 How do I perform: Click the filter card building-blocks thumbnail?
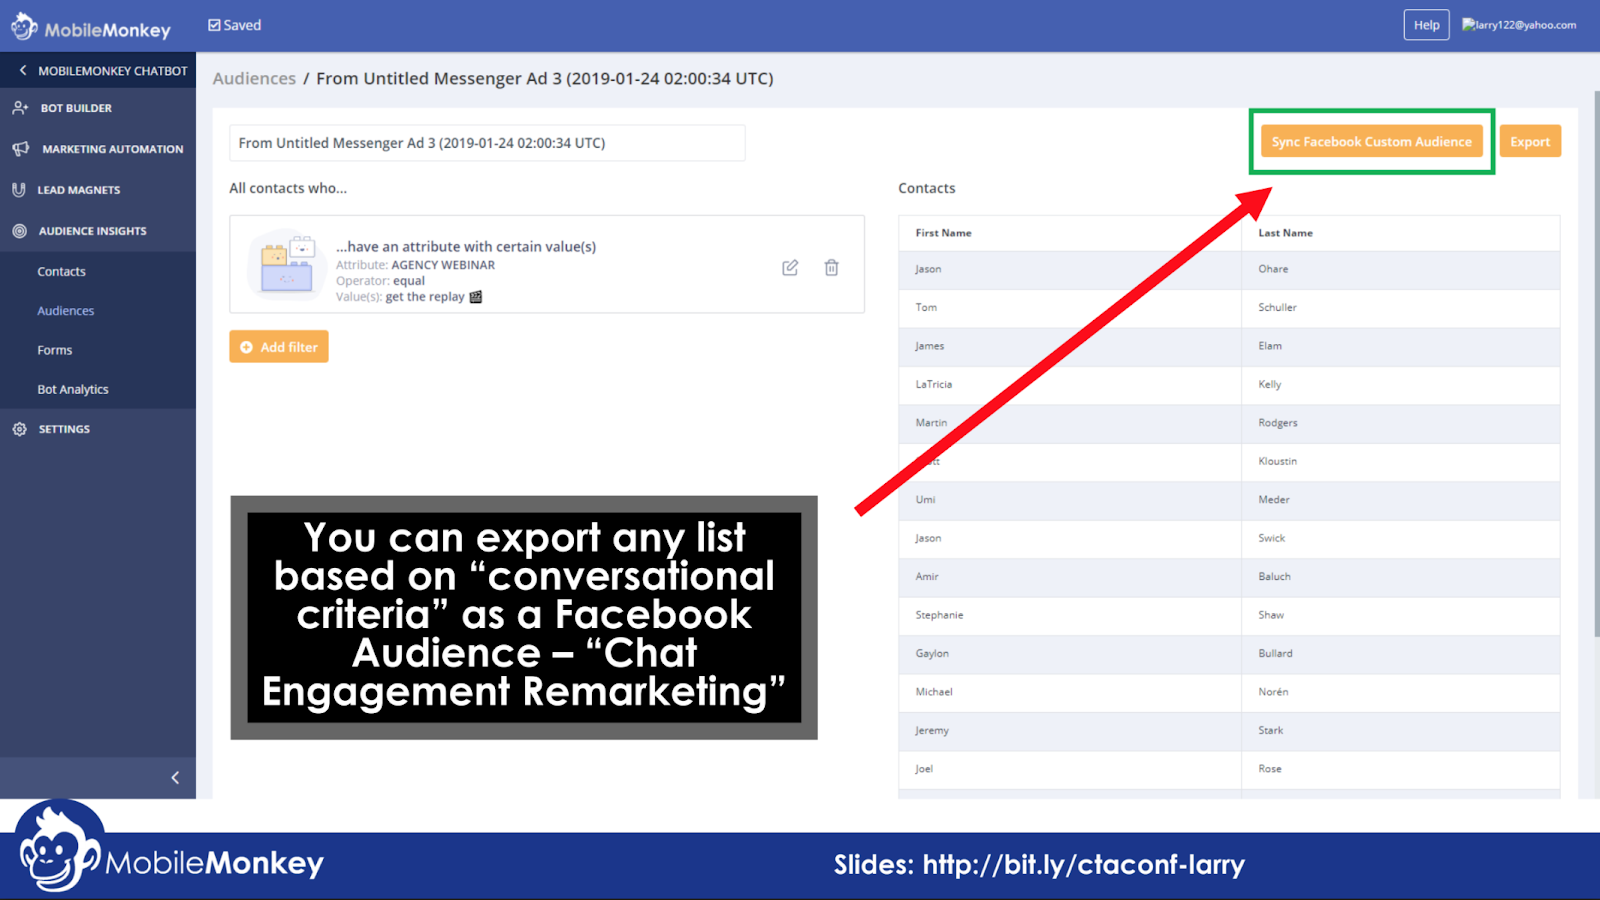click(x=287, y=265)
